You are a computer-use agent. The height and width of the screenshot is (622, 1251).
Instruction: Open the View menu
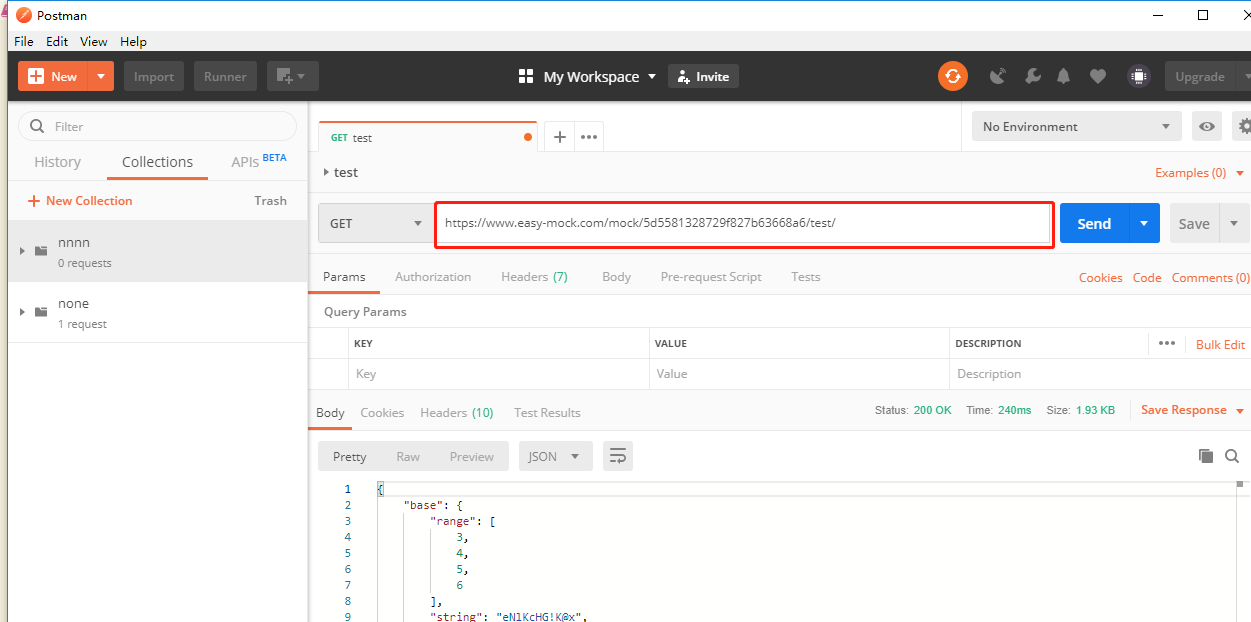pos(94,41)
